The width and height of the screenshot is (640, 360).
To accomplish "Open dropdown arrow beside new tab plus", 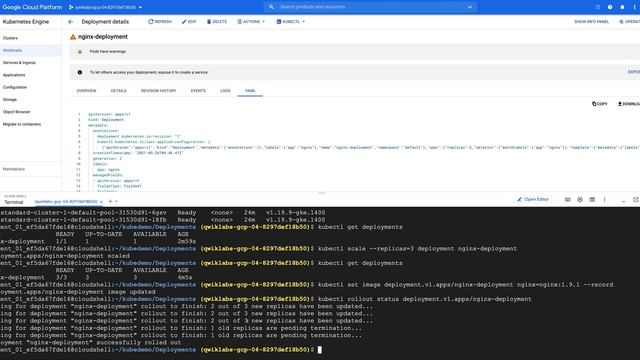I will (116, 202).
